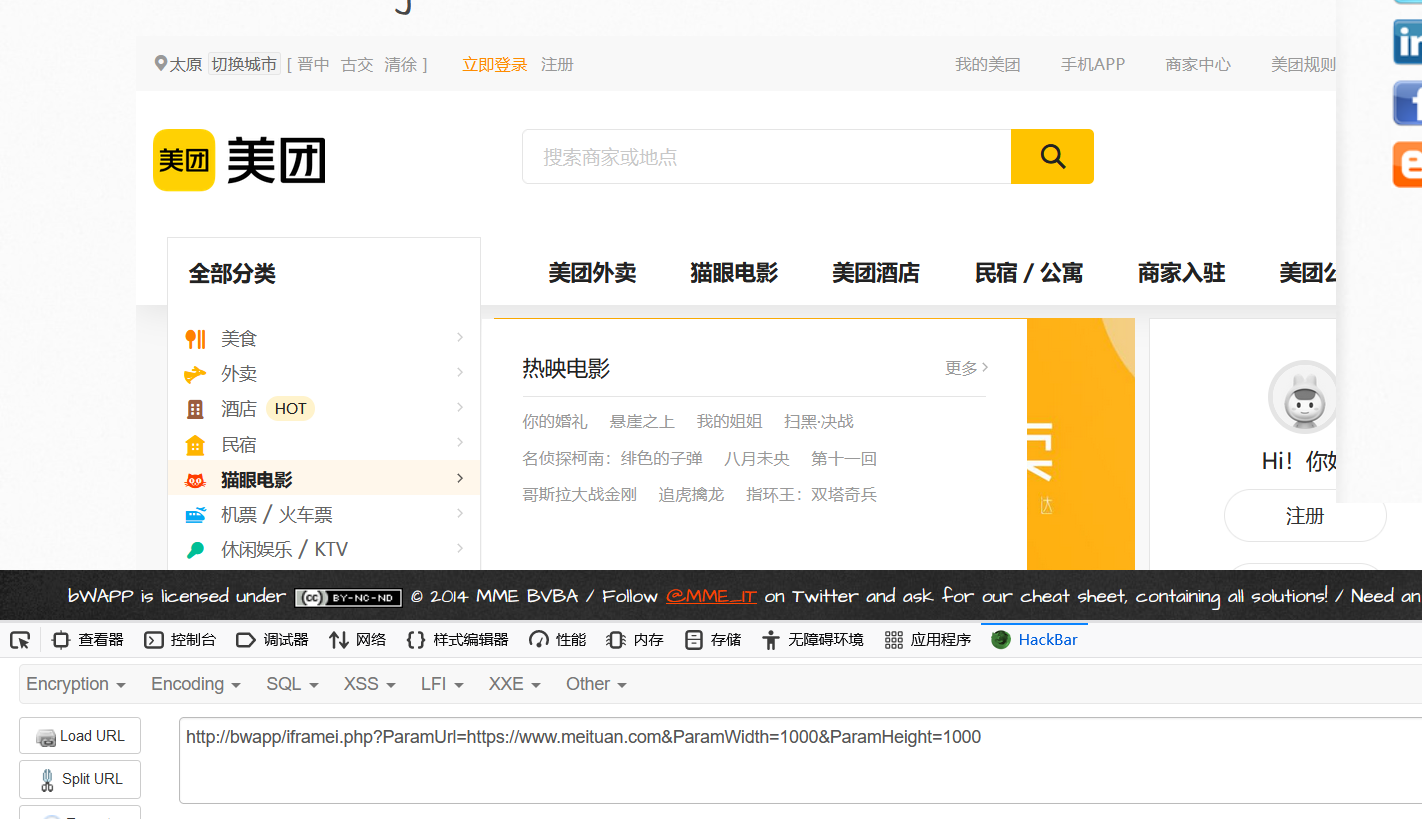Click the 立即登录 login link
This screenshot has width=1422, height=819.
tap(495, 64)
